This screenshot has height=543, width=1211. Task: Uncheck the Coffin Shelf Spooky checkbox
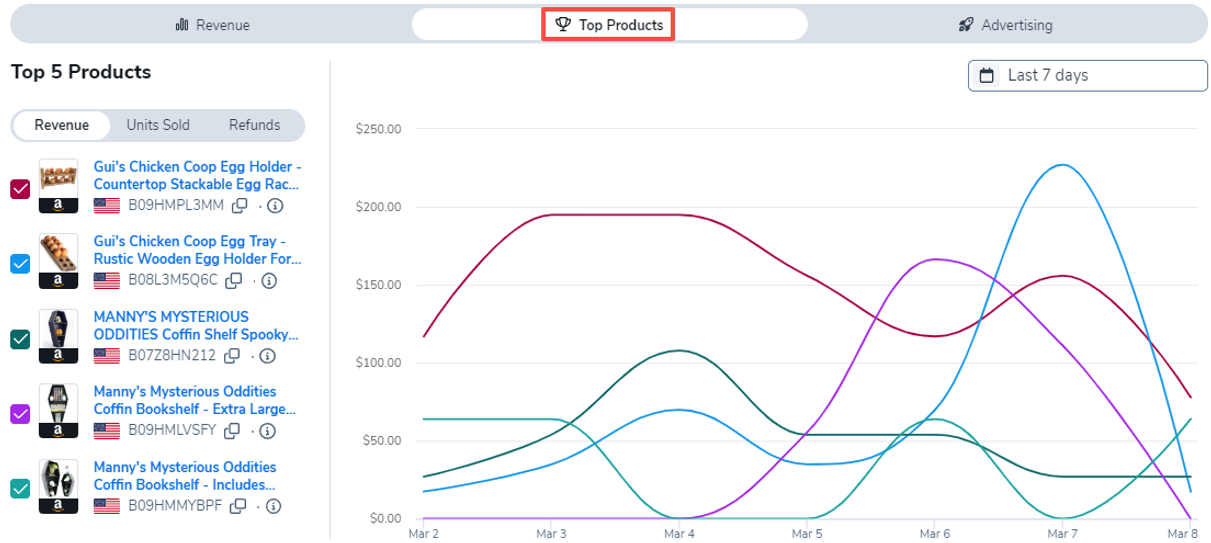(20, 339)
